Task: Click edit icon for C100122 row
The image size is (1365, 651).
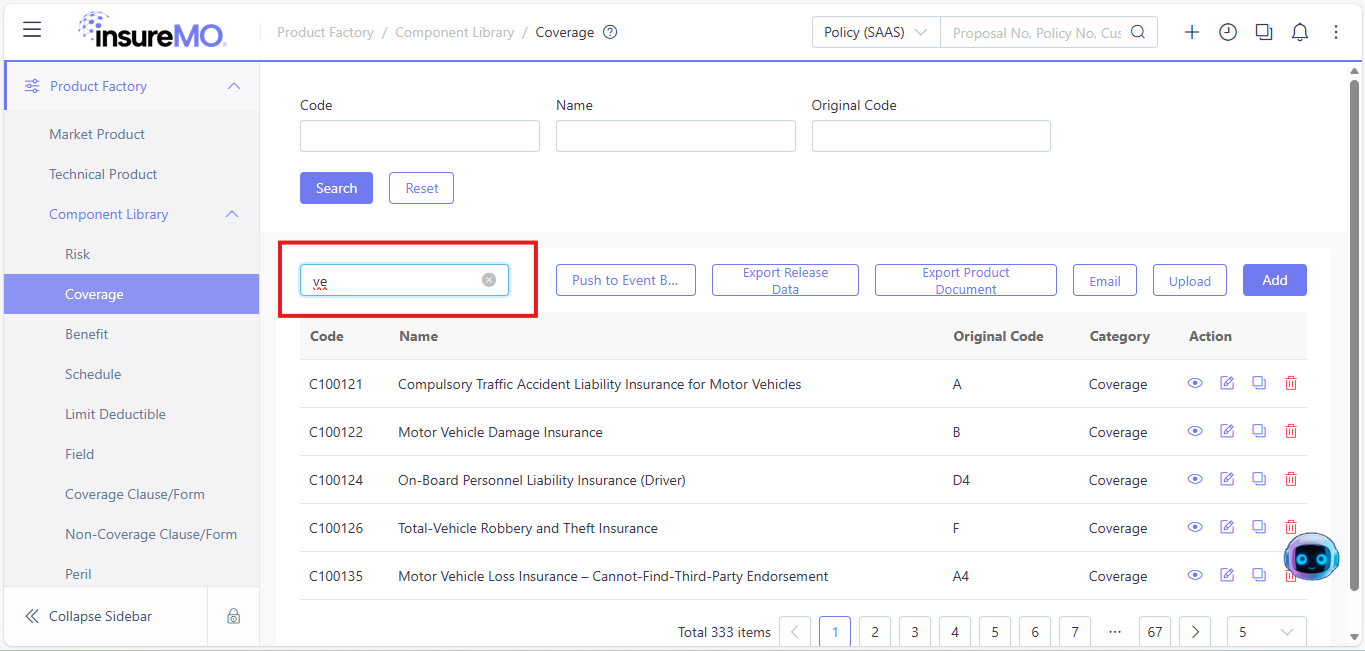Action: pos(1227,431)
